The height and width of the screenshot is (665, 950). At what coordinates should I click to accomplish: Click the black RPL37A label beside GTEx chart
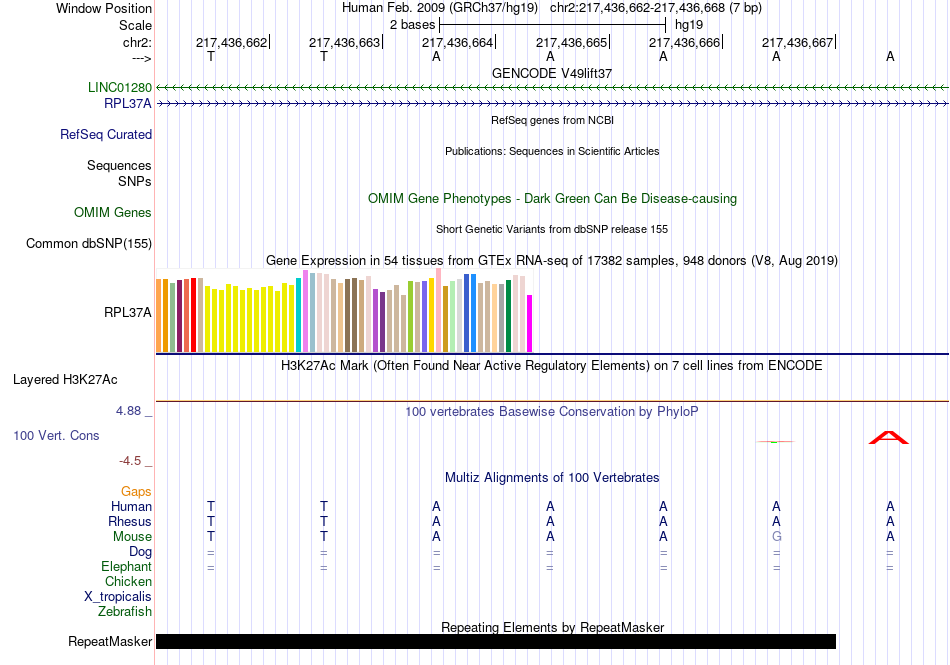(x=128, y=313)
